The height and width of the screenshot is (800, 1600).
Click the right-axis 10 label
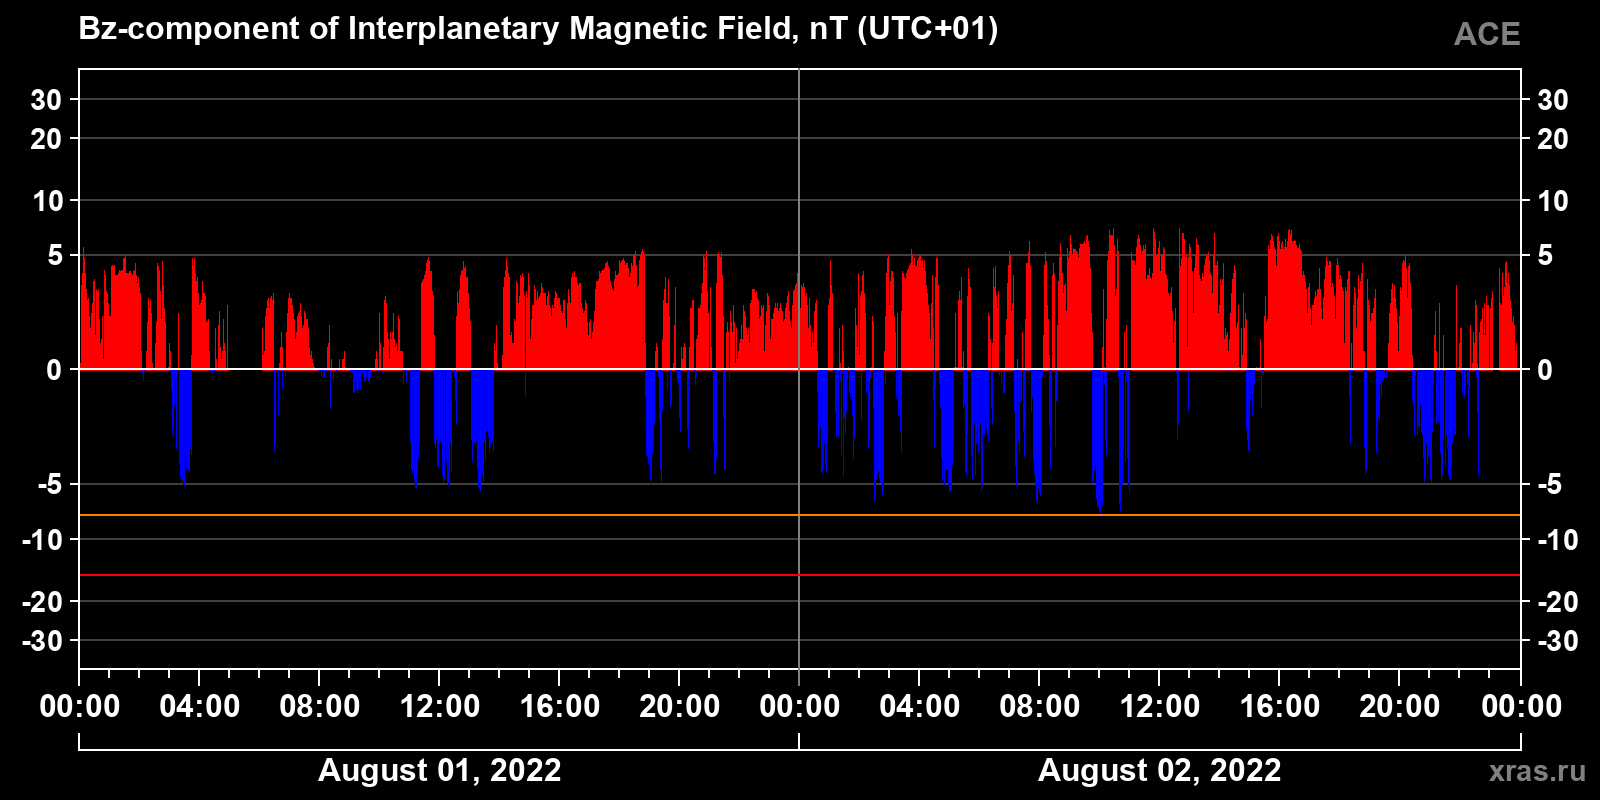pyautogui.click(x=1552, y=201)
